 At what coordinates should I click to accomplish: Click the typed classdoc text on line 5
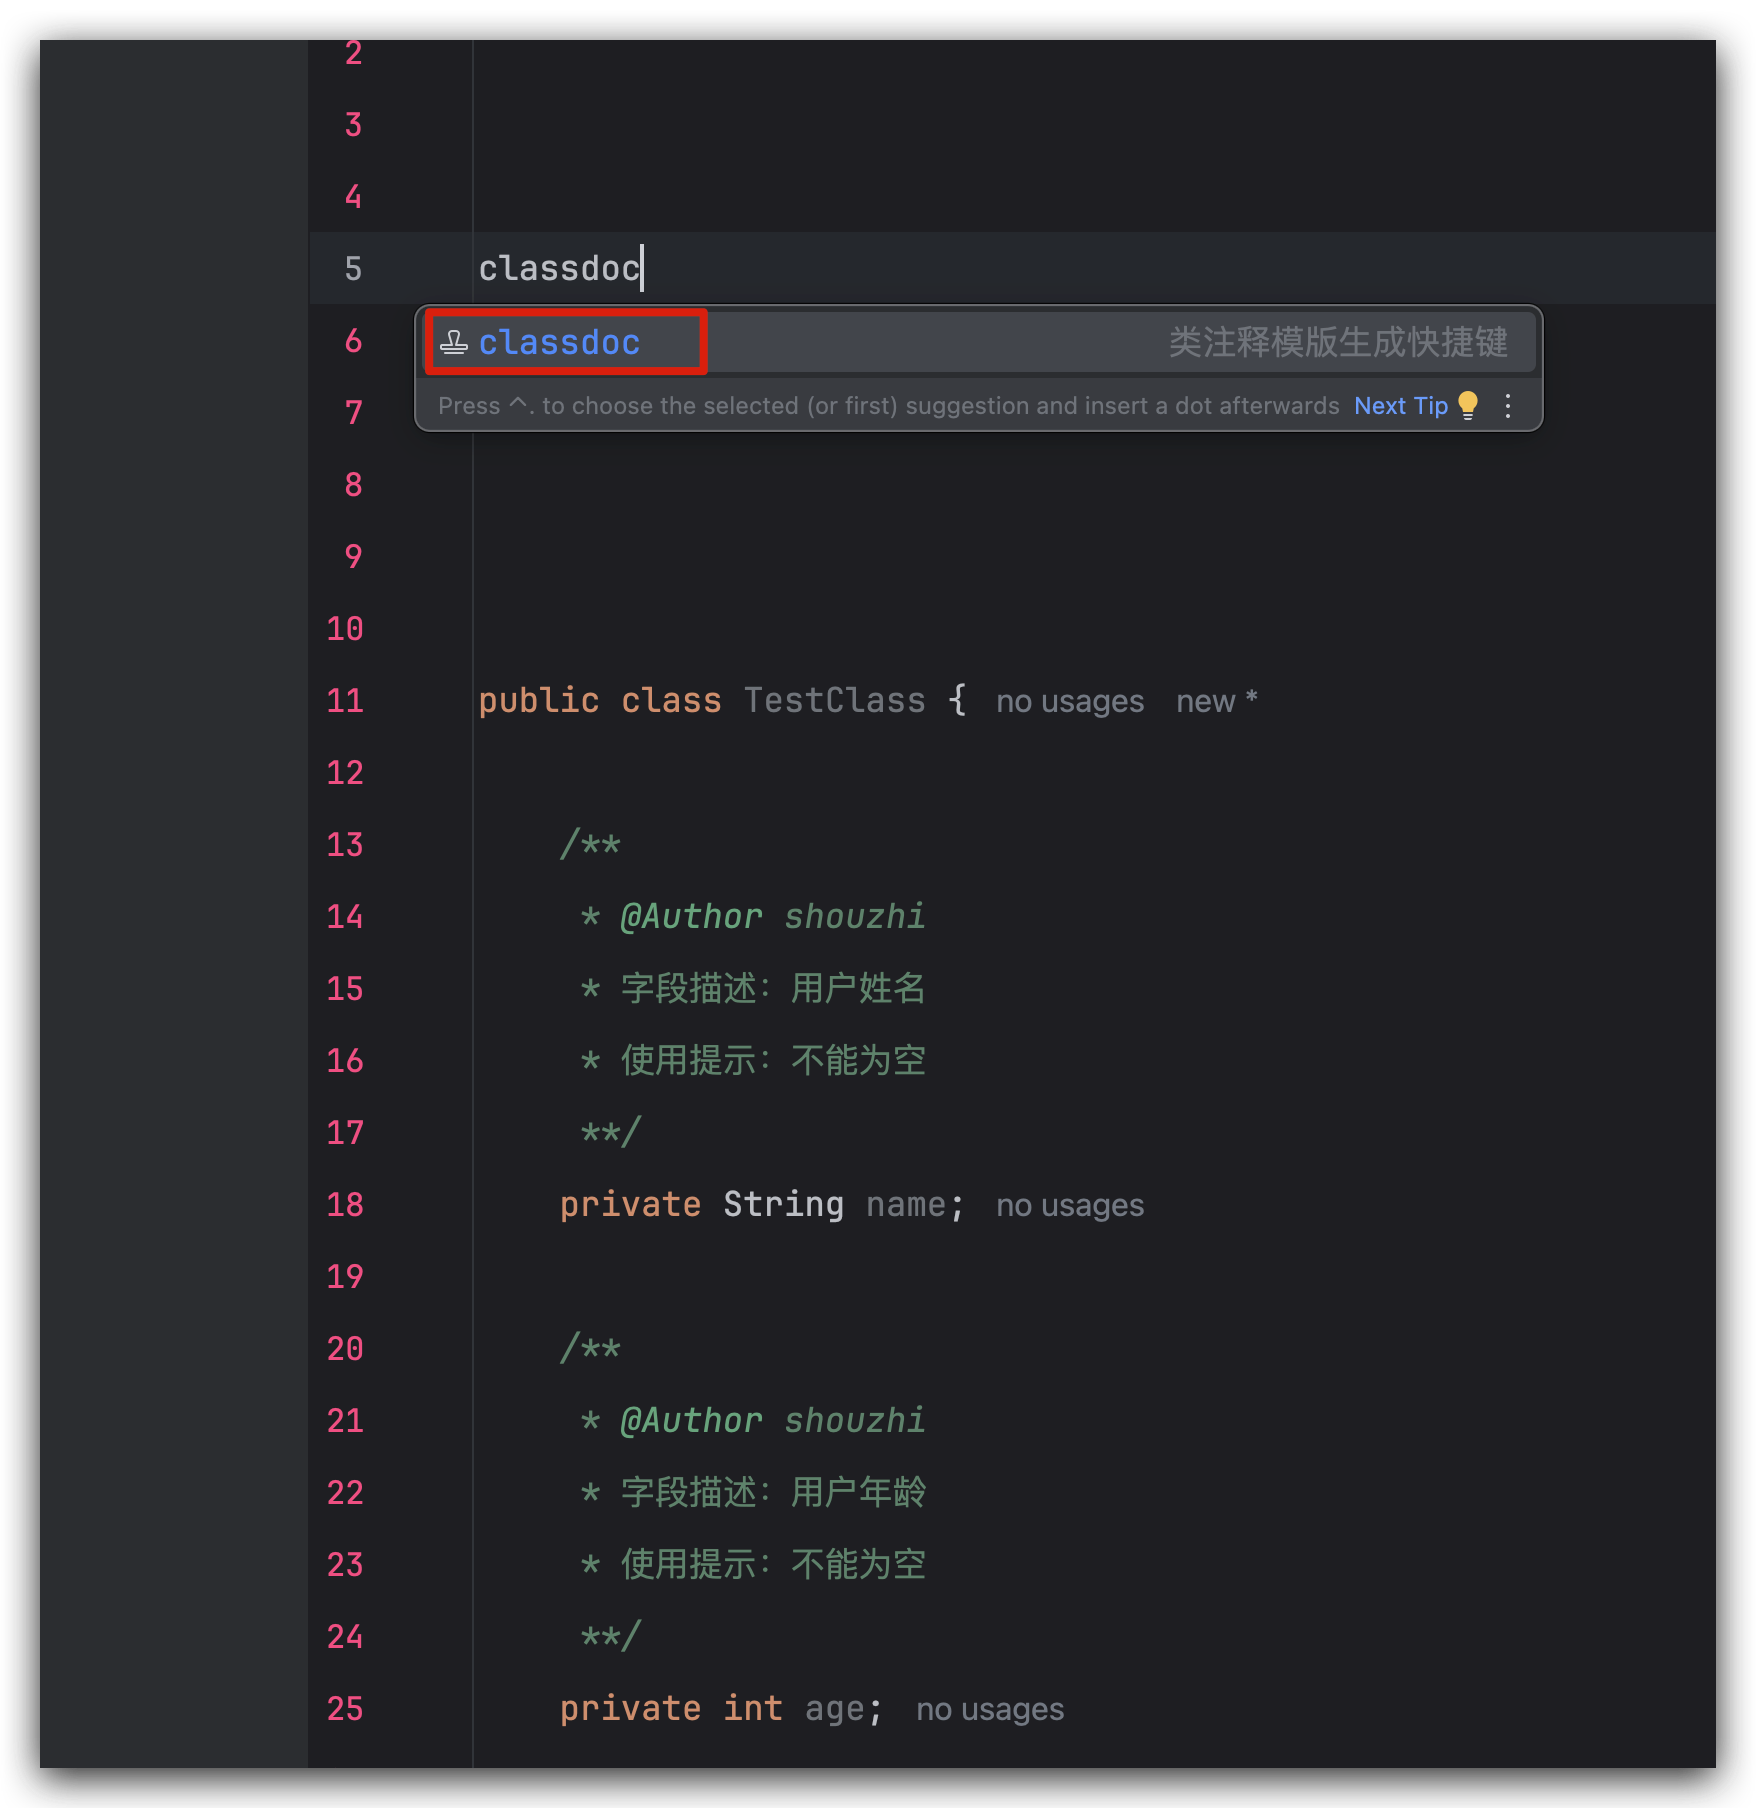(559, 268)
